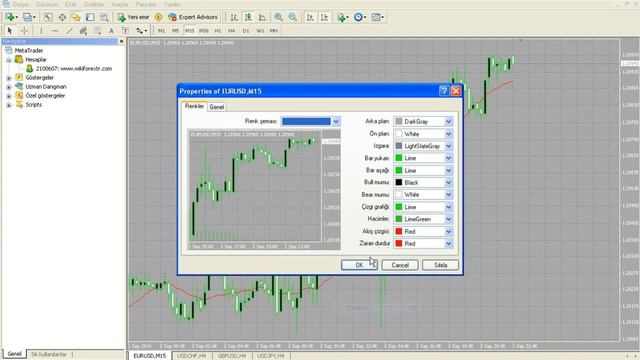Zoom in on the chart

coord(278,17)
